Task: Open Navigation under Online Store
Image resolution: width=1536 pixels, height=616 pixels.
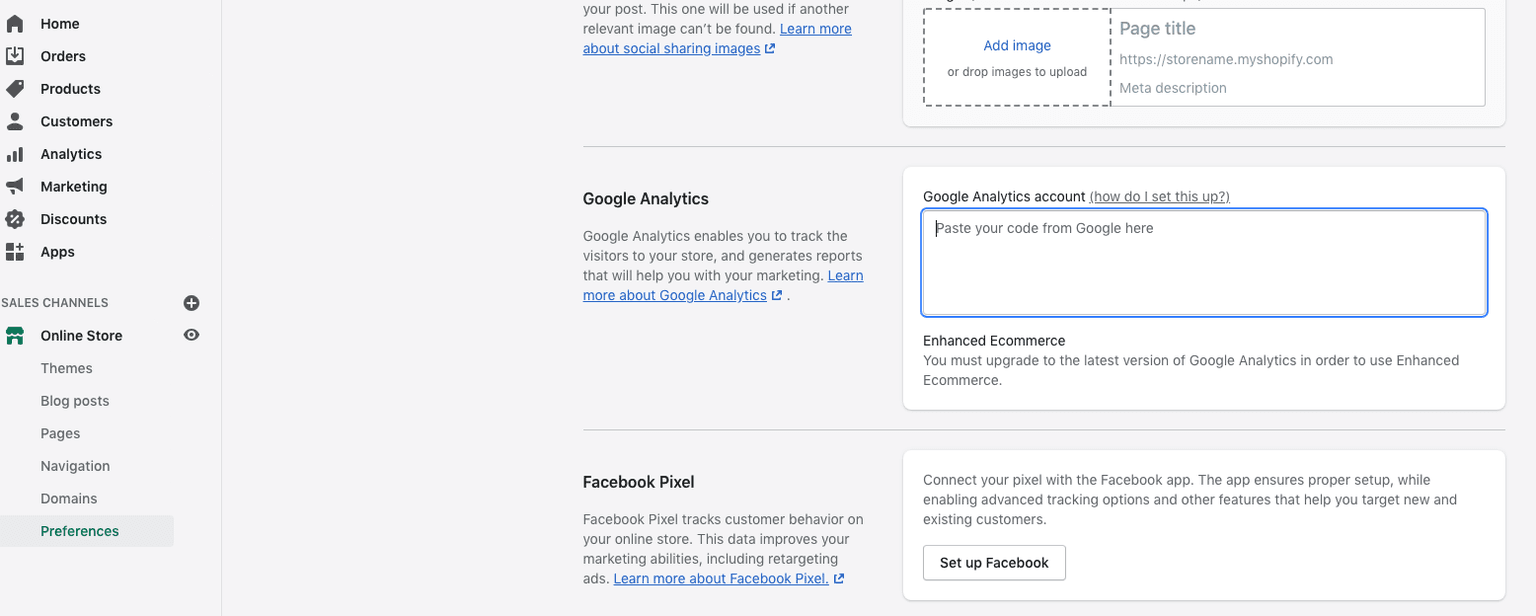Action: (75, 466)
